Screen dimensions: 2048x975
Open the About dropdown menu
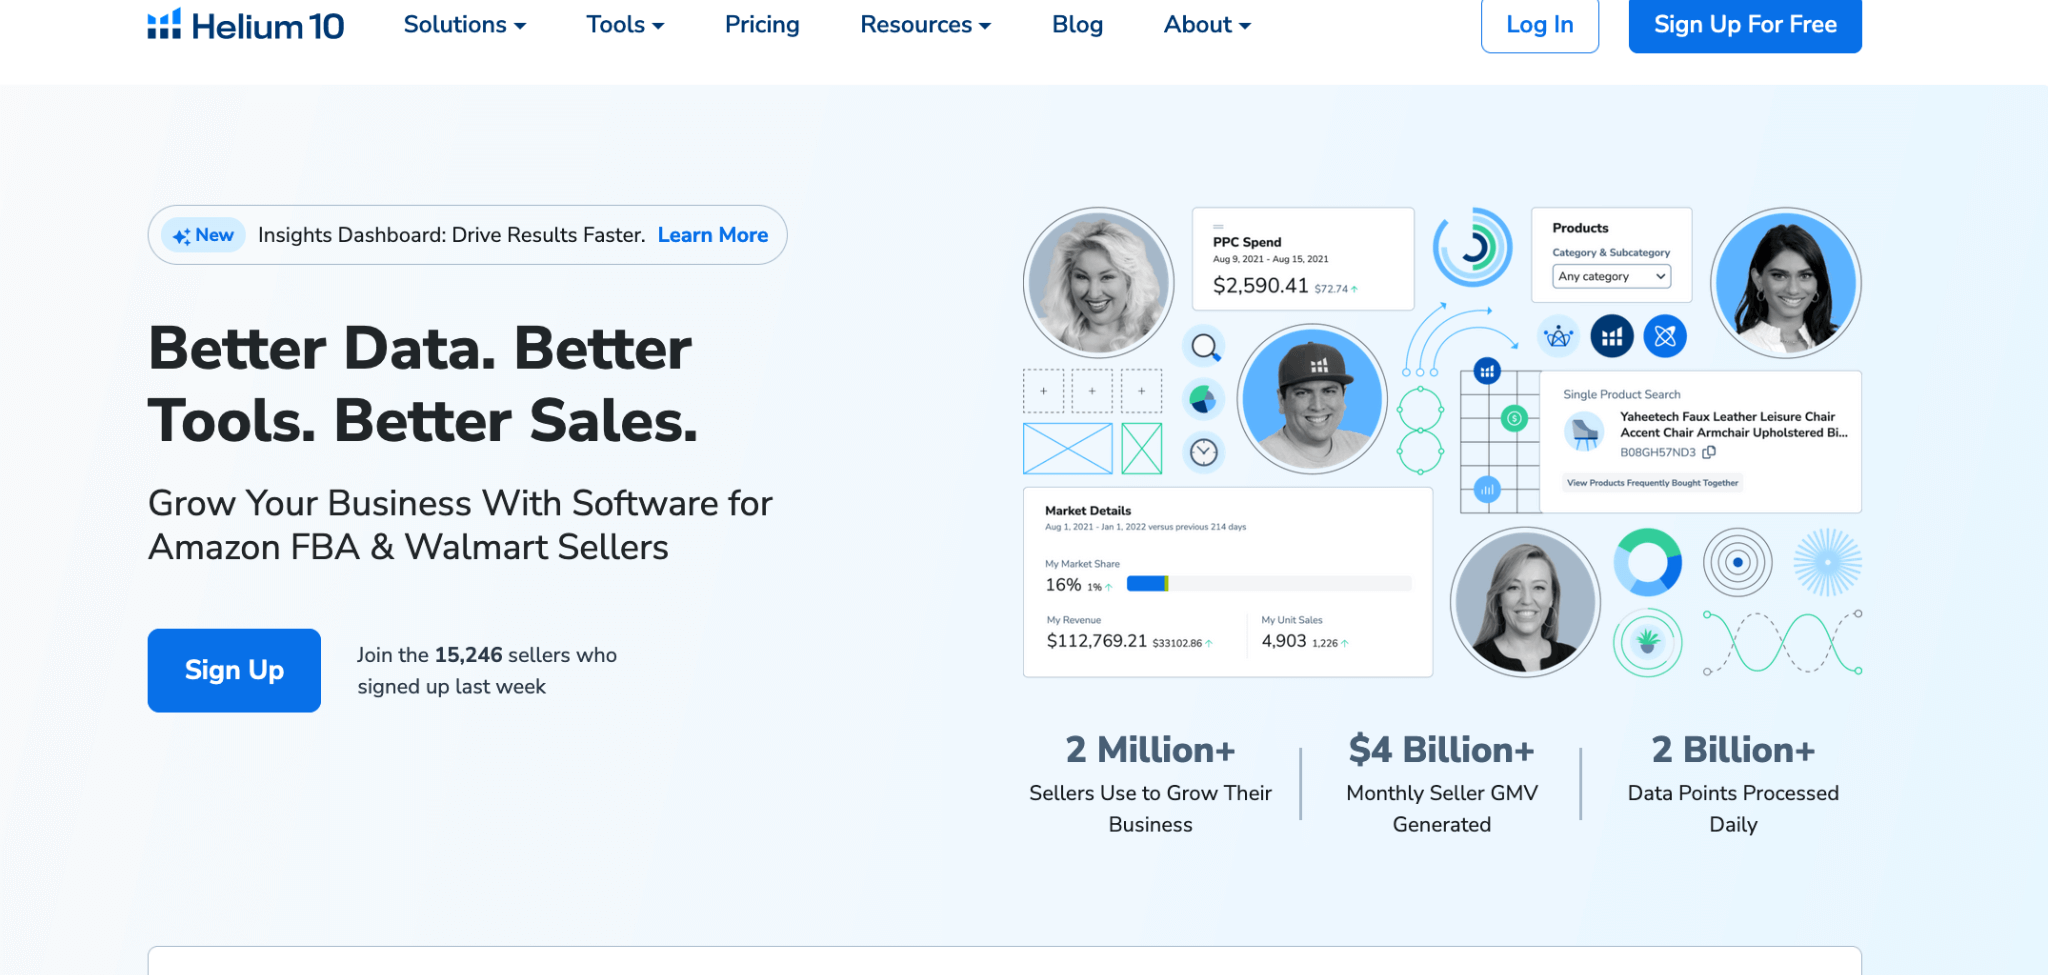tap(1207, 25)
